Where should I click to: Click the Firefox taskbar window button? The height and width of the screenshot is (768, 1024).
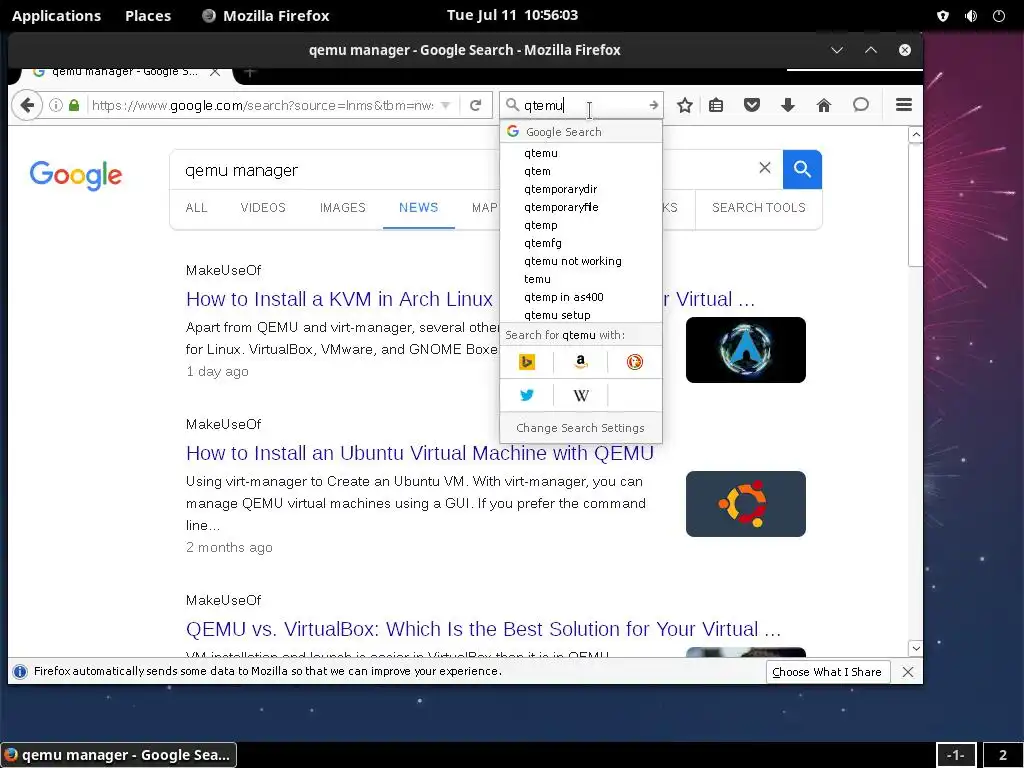[118, 755]
